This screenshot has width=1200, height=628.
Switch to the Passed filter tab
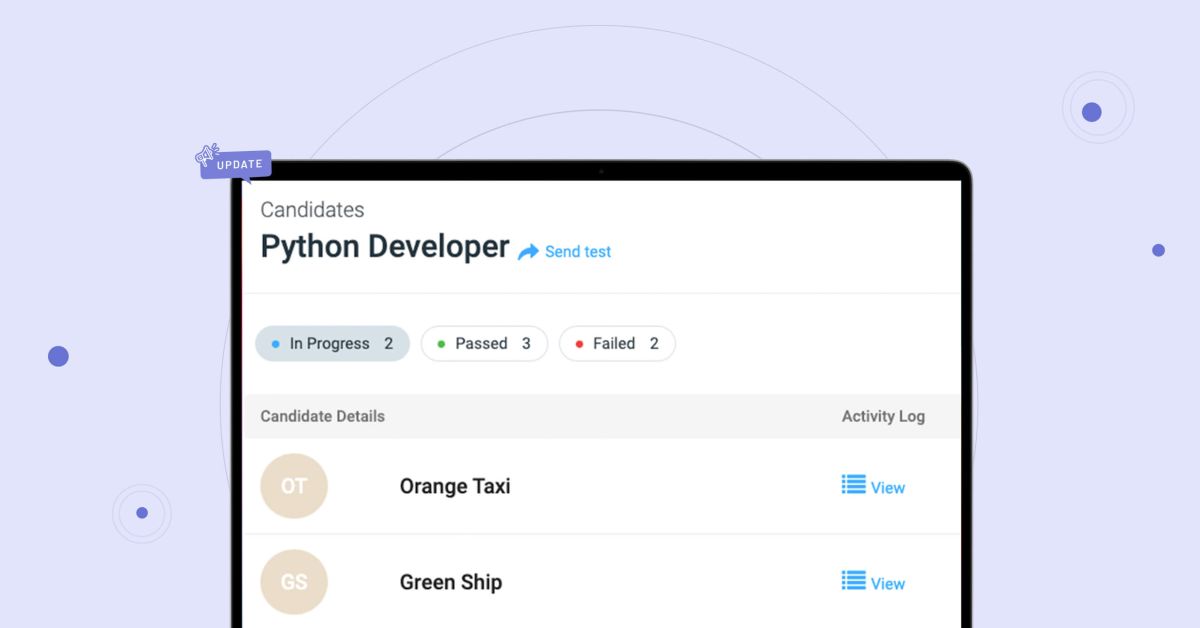[484, 343]
